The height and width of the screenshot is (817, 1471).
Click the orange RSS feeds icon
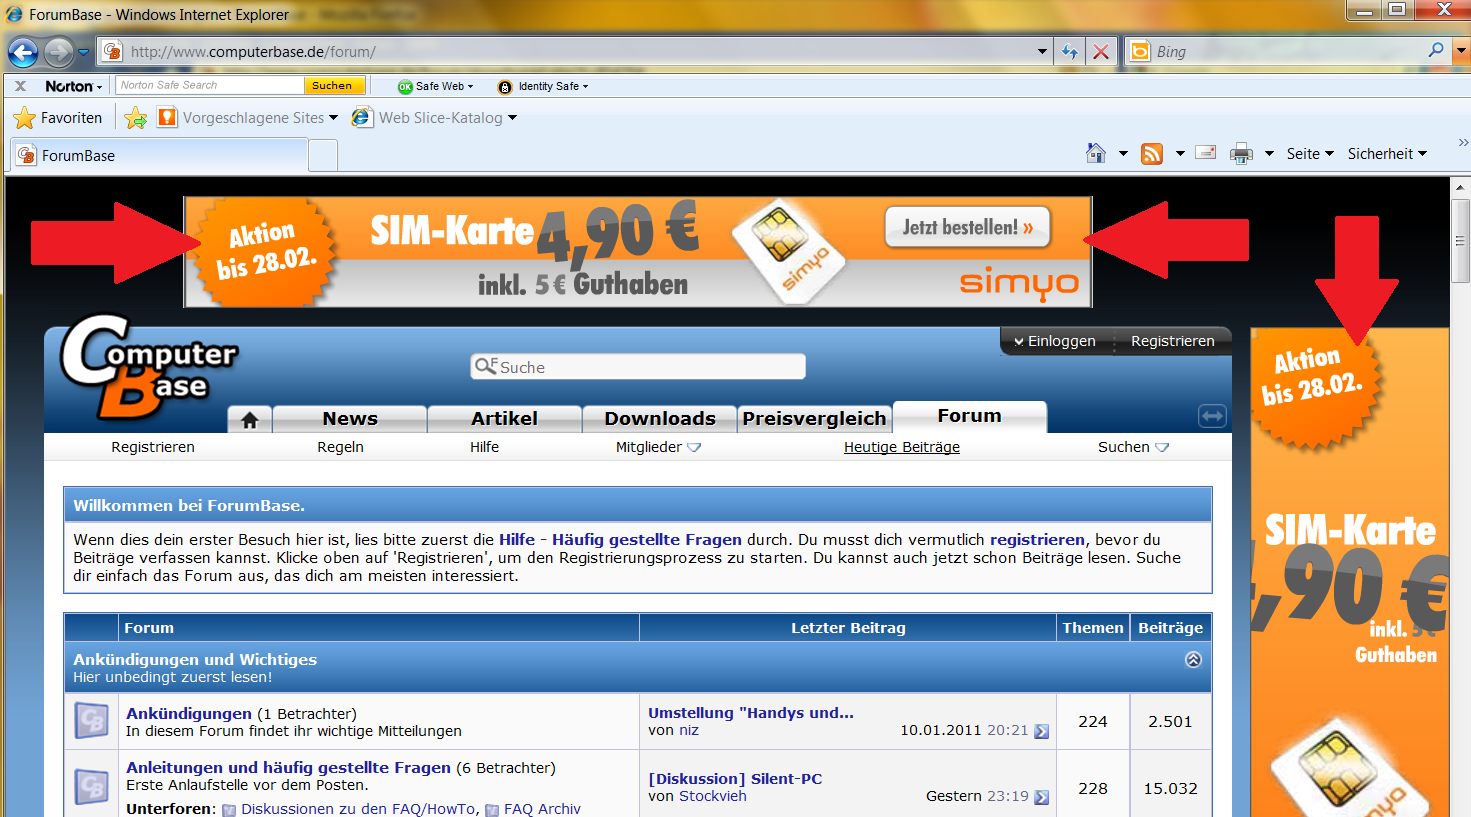click(x=1152, y=153)
